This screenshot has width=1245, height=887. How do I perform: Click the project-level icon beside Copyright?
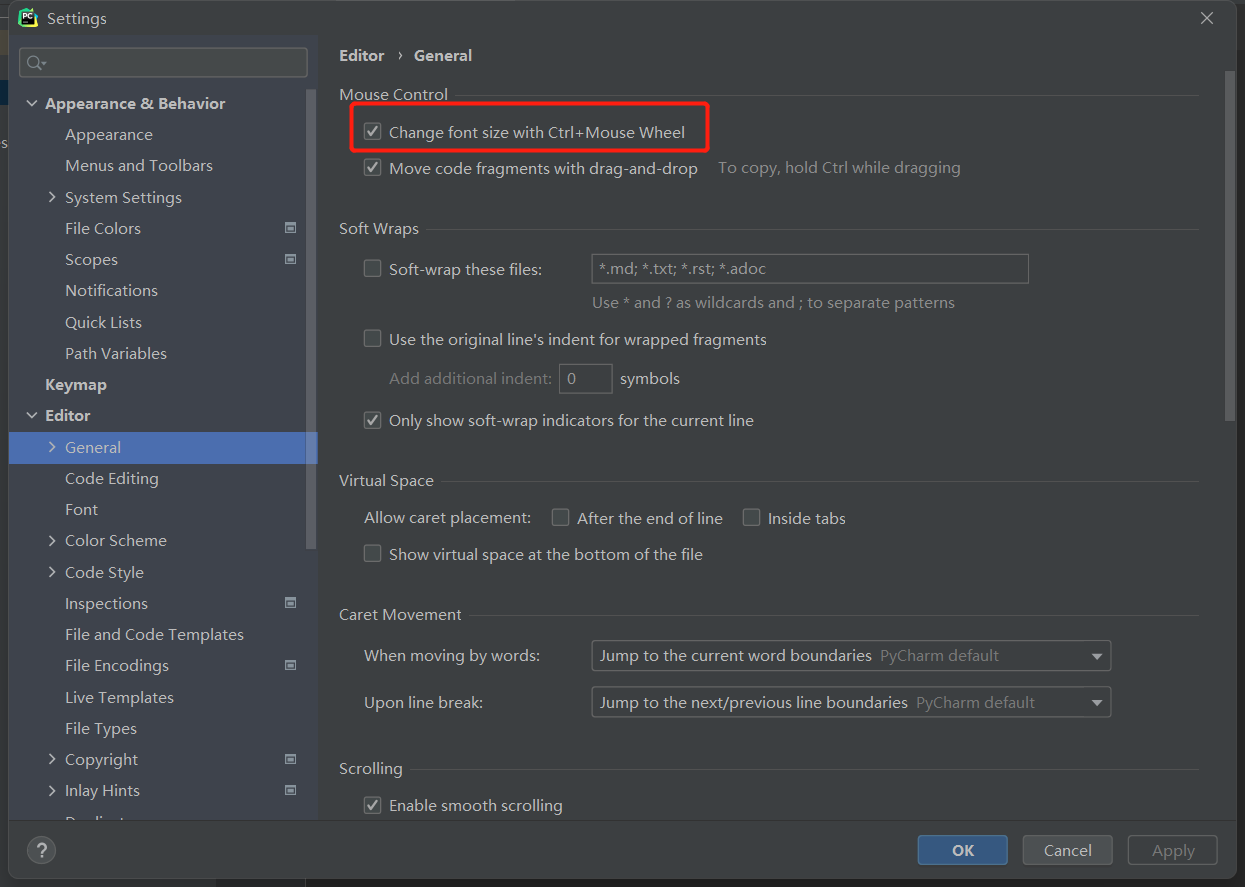(x=290, y=759)
